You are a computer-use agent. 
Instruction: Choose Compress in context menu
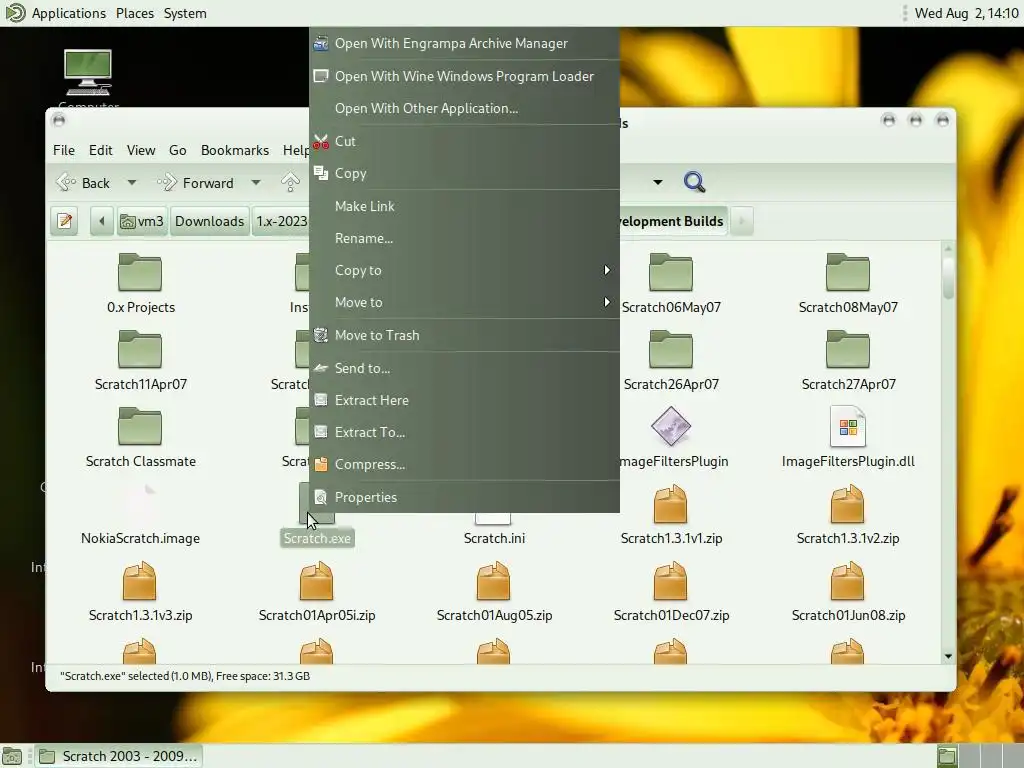[x=464, y=464]
